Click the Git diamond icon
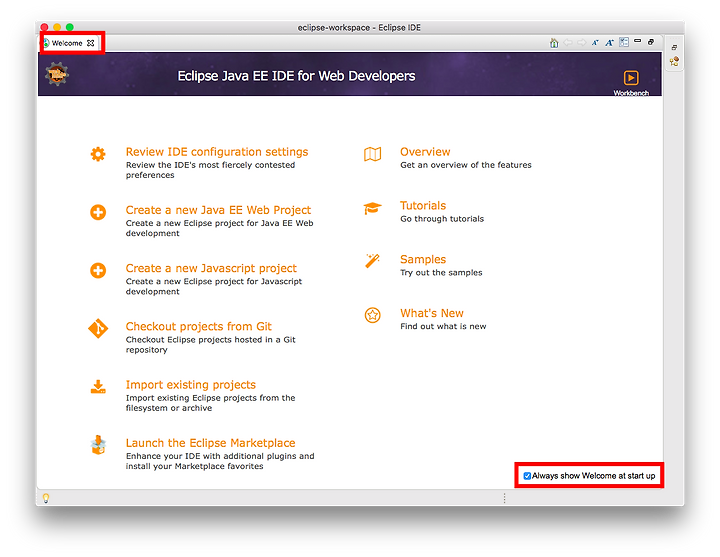The image size is (720, 557). click(98, 328)
